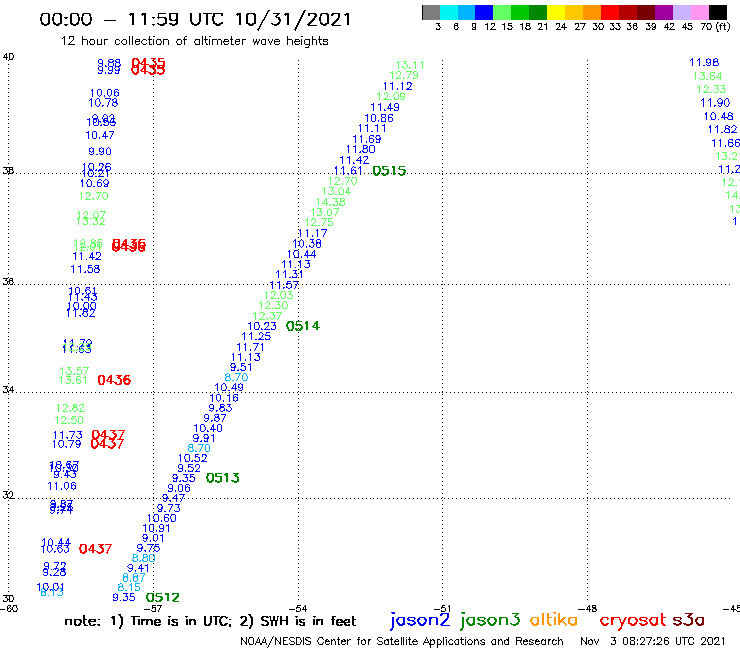
Task: Click the green time label 0513
Action: [222, 478]
